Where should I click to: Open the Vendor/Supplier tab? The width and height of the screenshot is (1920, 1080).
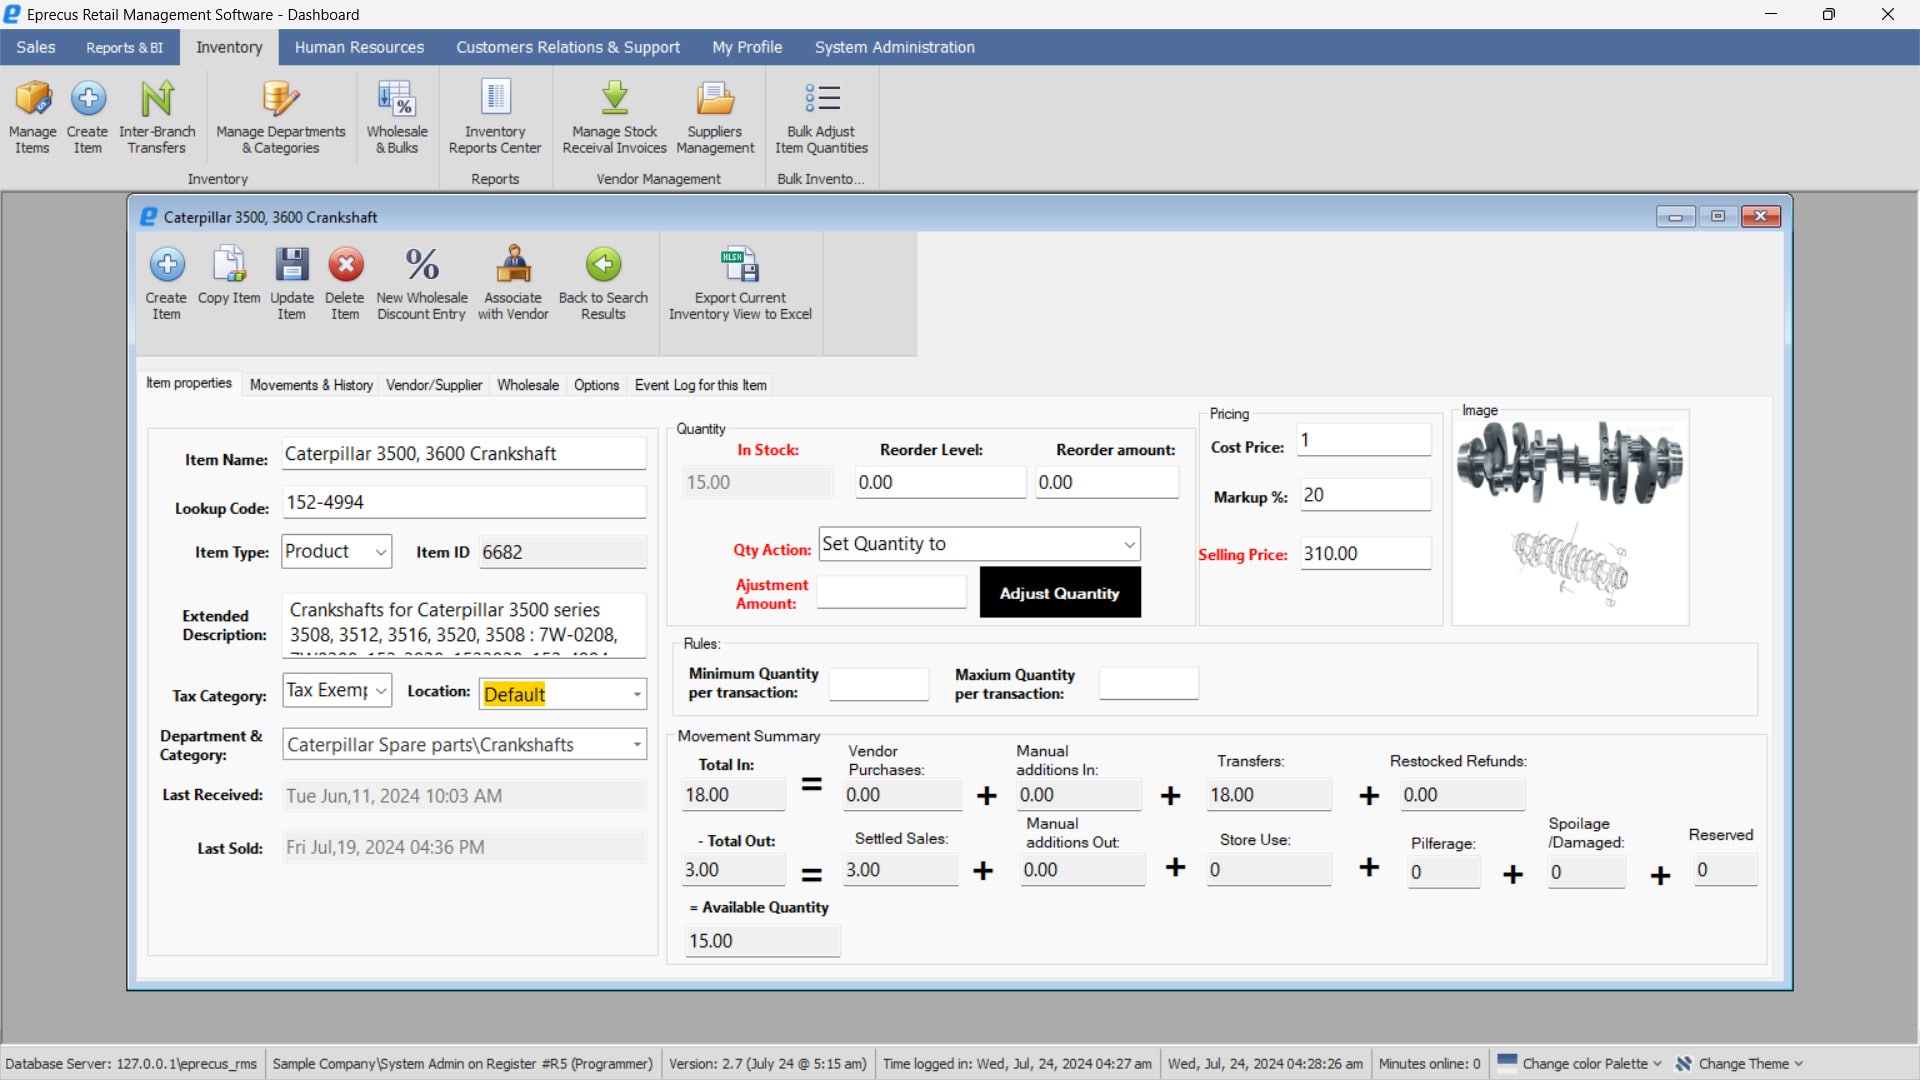click(434, 385)
